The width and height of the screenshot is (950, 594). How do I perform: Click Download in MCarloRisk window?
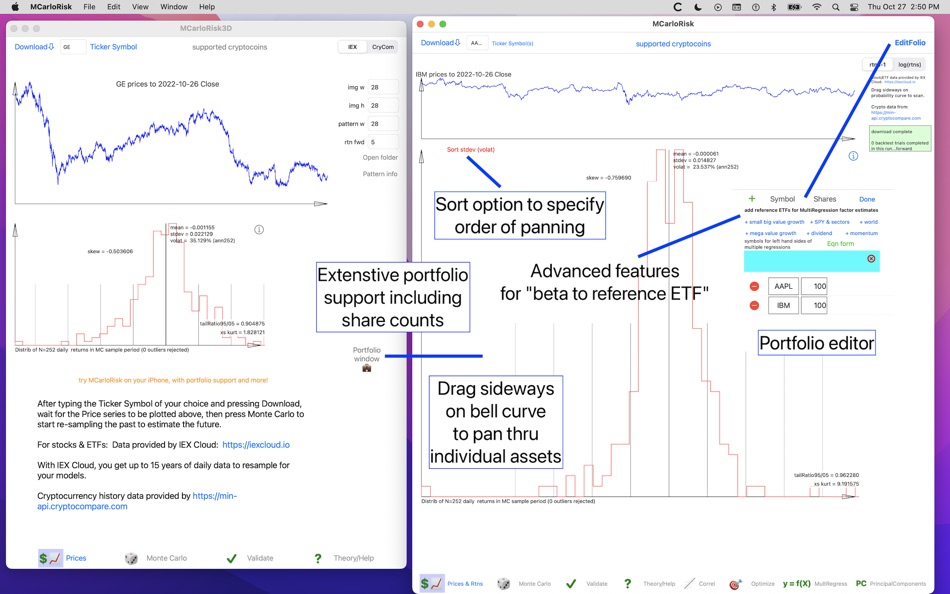(x=440, y=42)
